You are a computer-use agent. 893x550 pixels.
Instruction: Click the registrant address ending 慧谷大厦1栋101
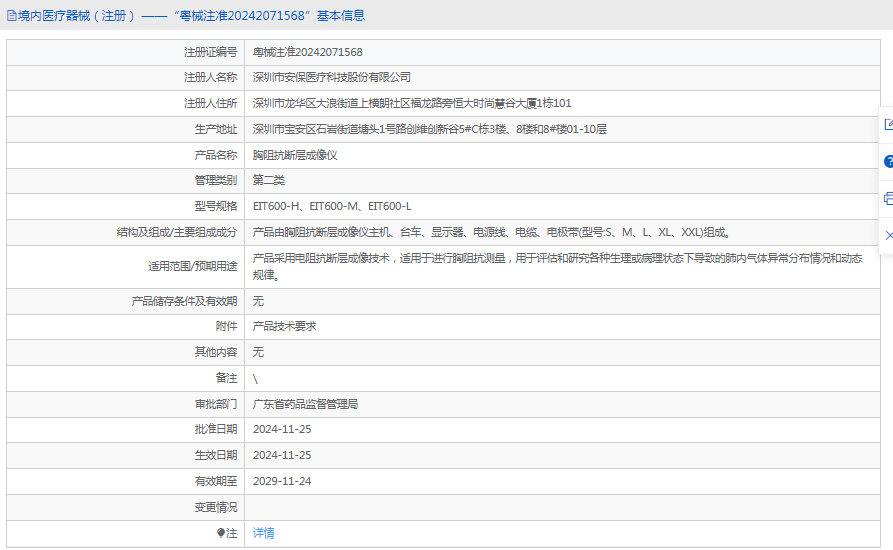point(412,103)
